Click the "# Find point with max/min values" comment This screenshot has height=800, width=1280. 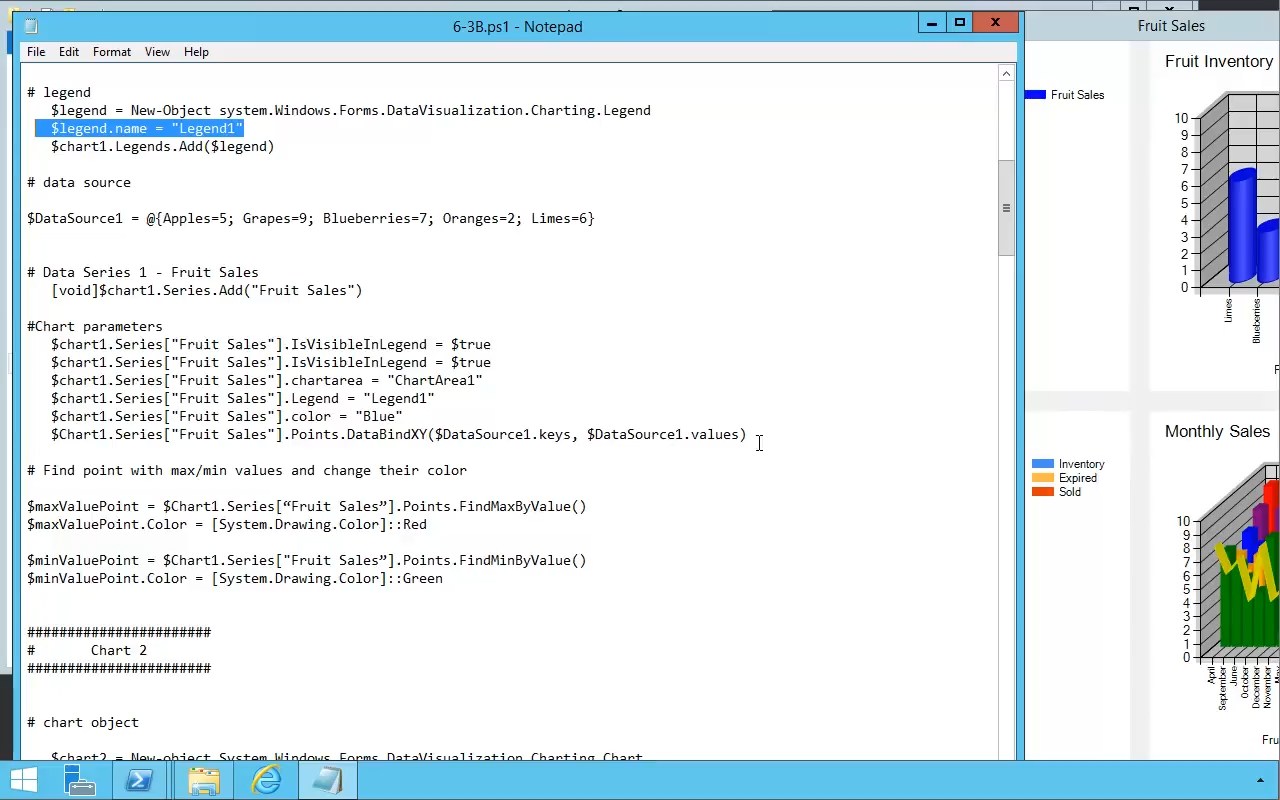tap(247, 470)
